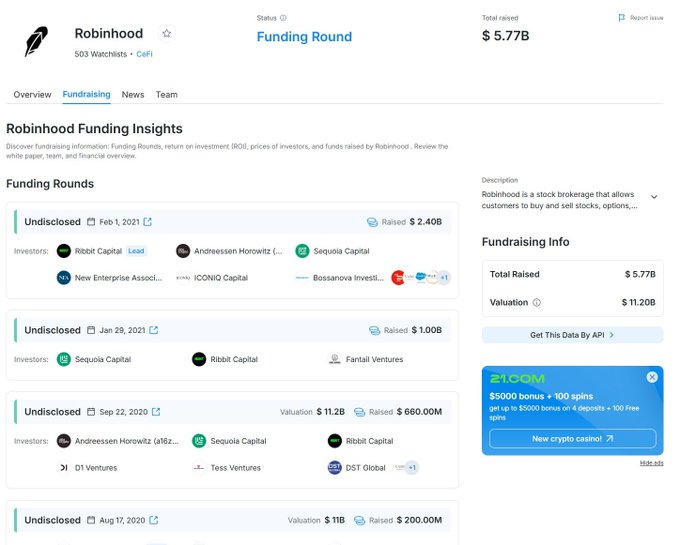Screen dimensions: 680x545
Task: Open Sequoia Capital in Sep 22, 2020 round
Action: (238, 441)
